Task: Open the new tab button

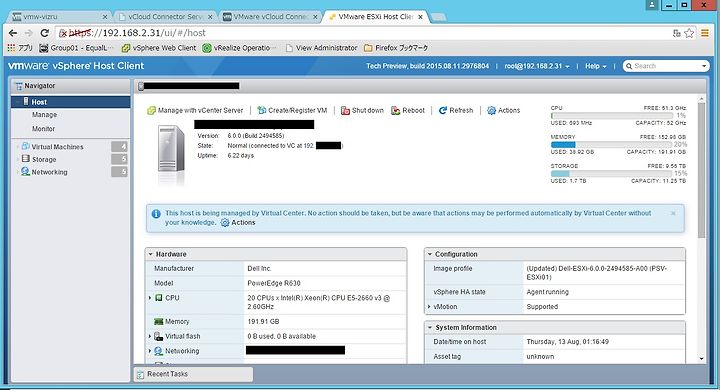Action: 439,17
